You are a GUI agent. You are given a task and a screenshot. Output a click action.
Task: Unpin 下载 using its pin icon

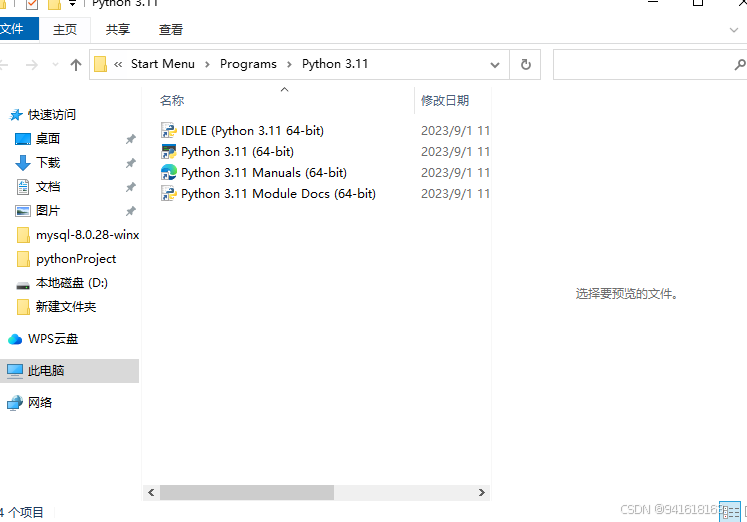pos(131,163)
